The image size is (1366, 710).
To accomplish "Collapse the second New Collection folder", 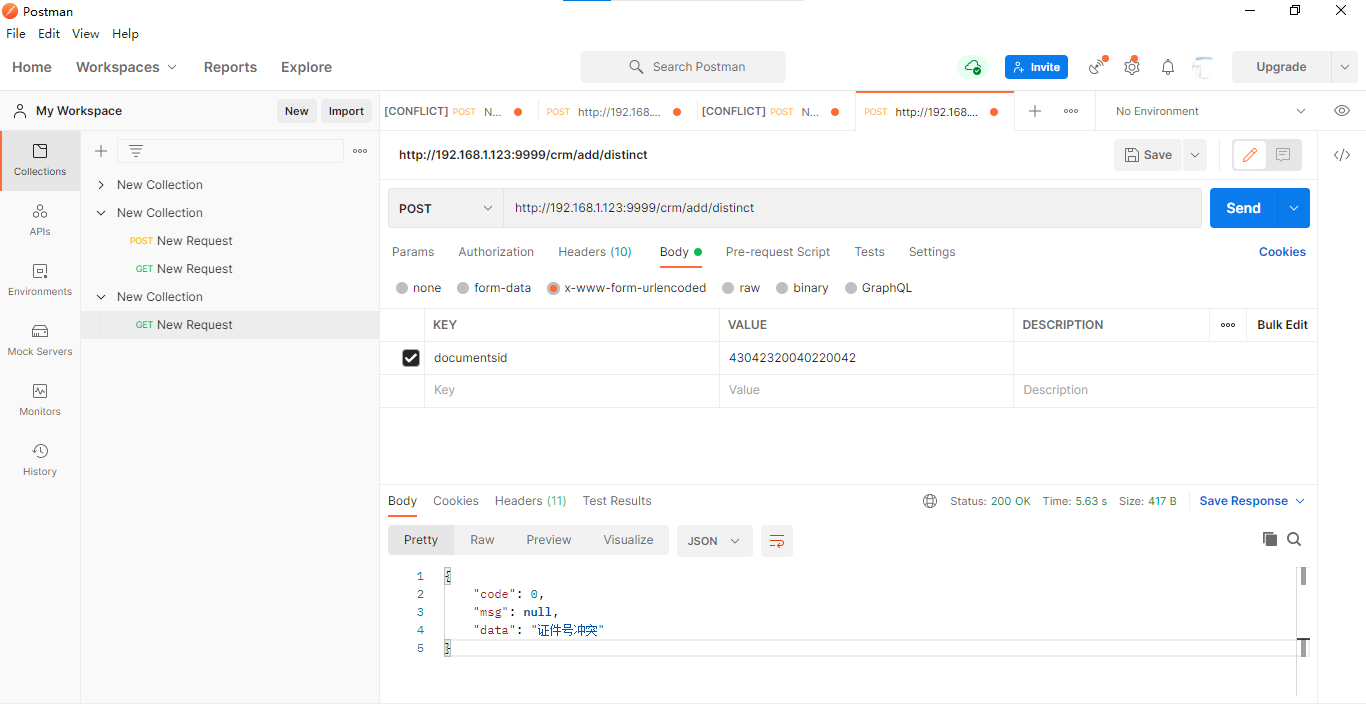I will tap(101, 213).
